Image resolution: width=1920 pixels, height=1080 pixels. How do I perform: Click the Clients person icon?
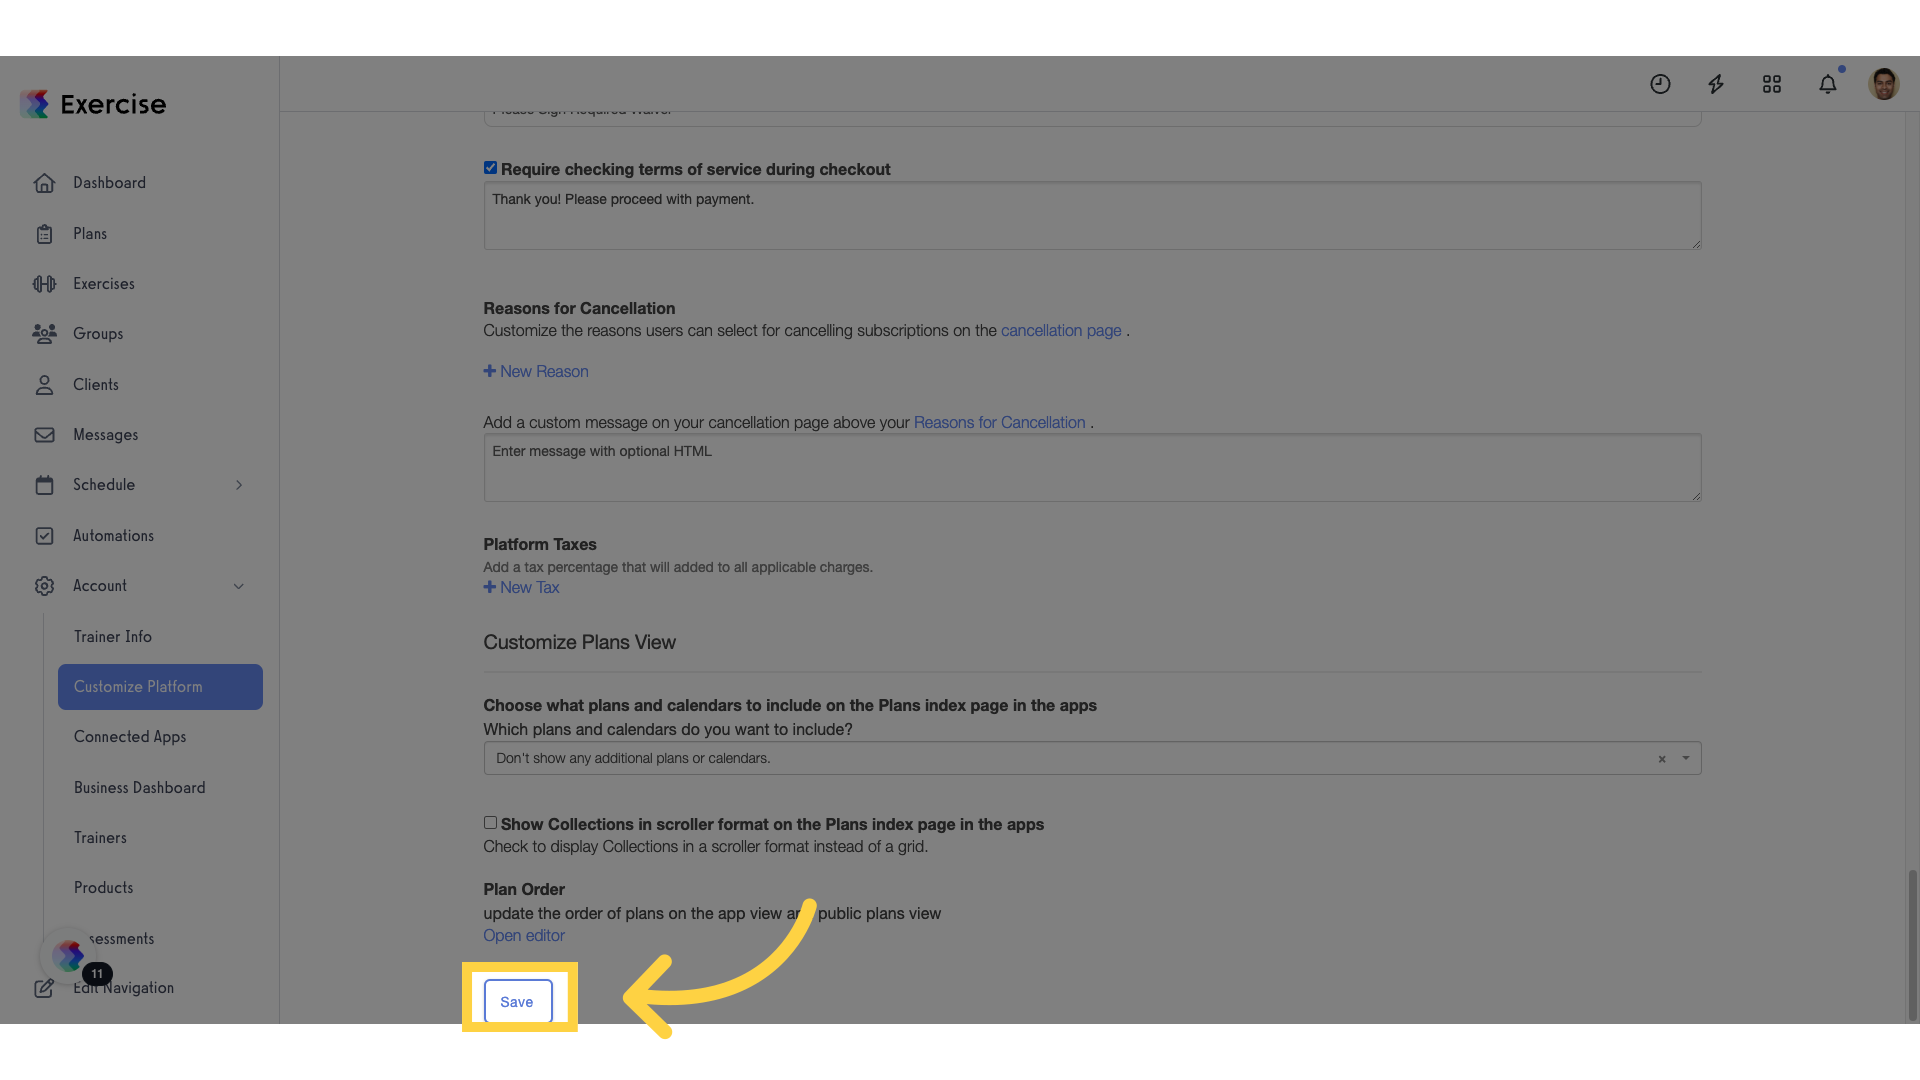(44, 385)
